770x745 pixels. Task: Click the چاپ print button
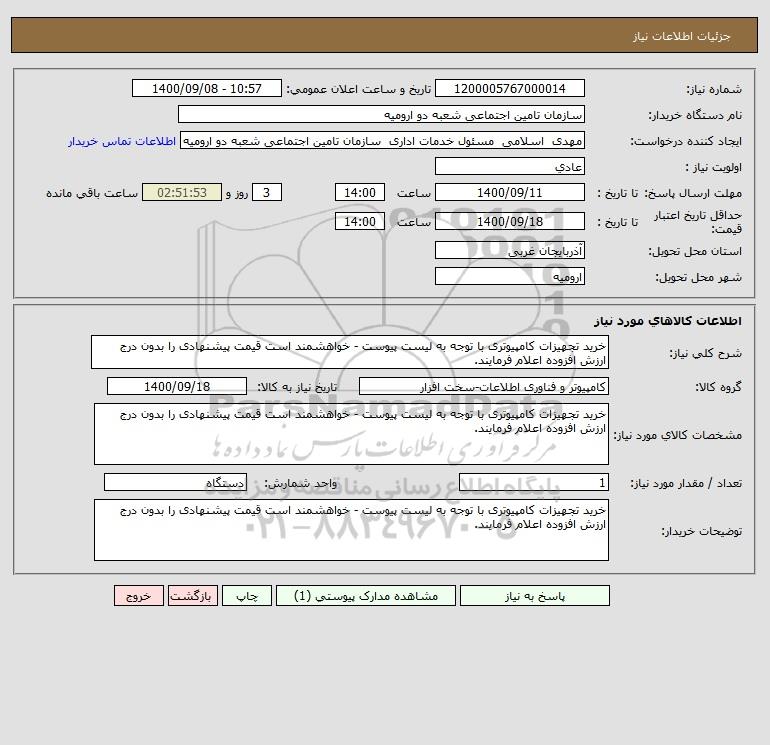(247, 596)
